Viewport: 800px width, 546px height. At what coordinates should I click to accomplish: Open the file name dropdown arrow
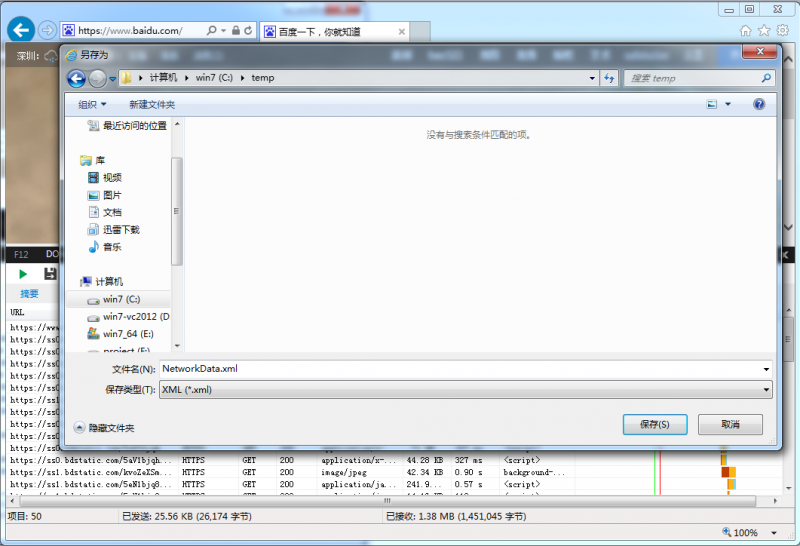[766, 369]
